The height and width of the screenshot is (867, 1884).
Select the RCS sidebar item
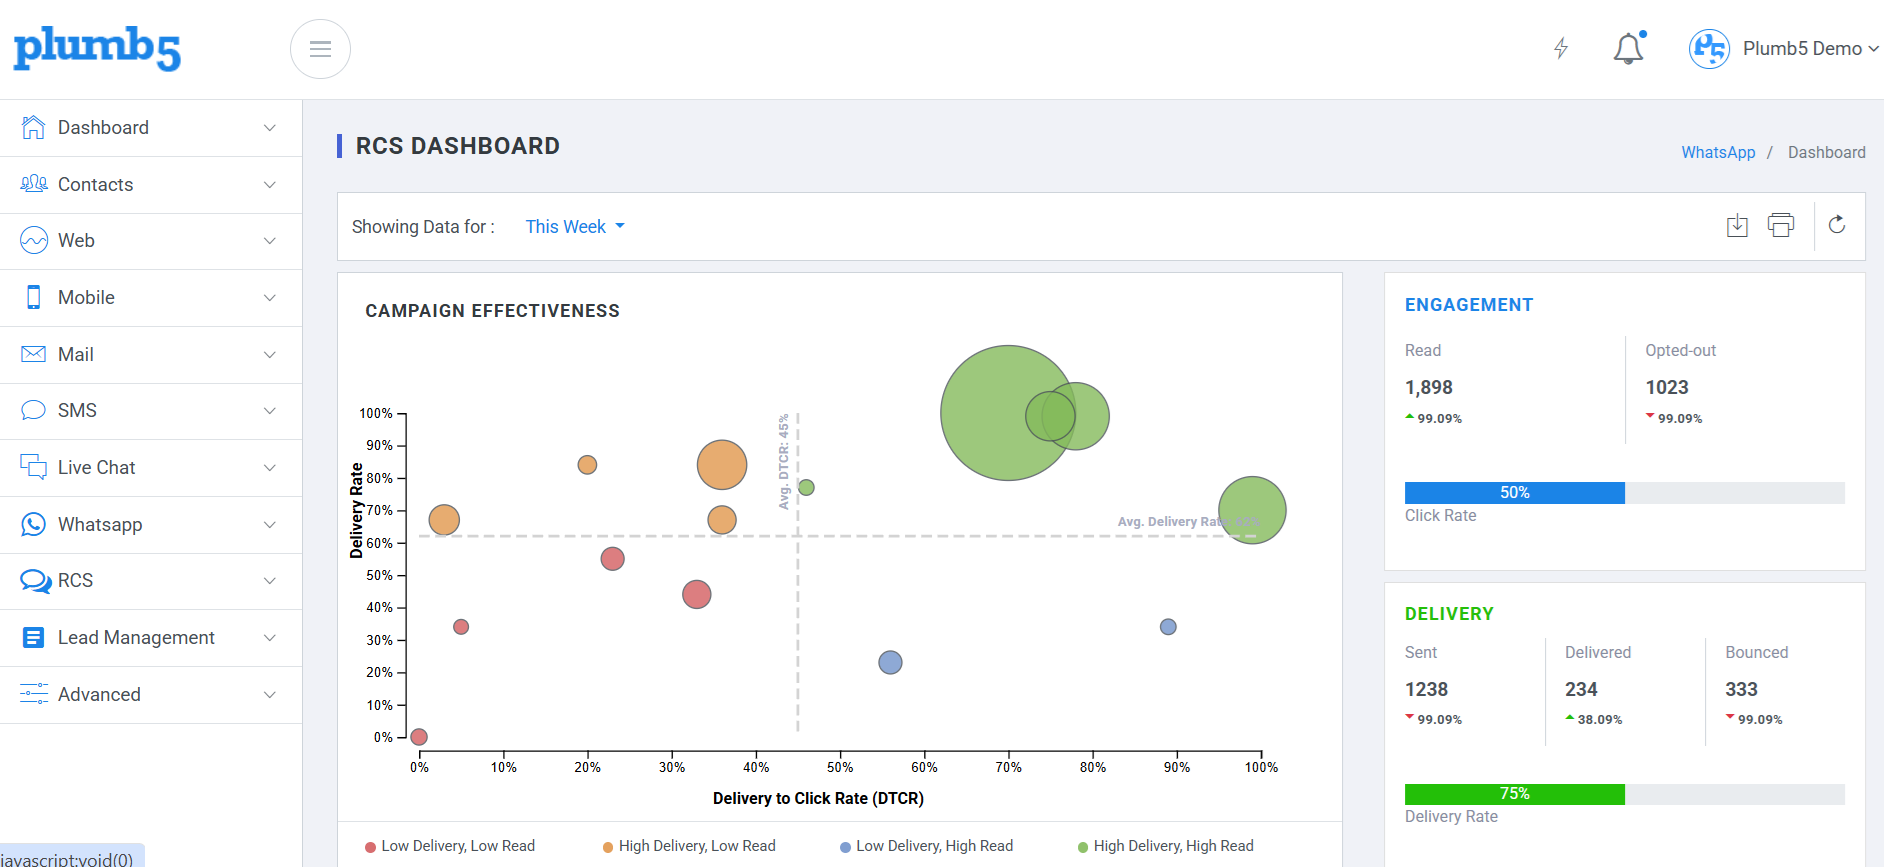[x=151, y=581]
